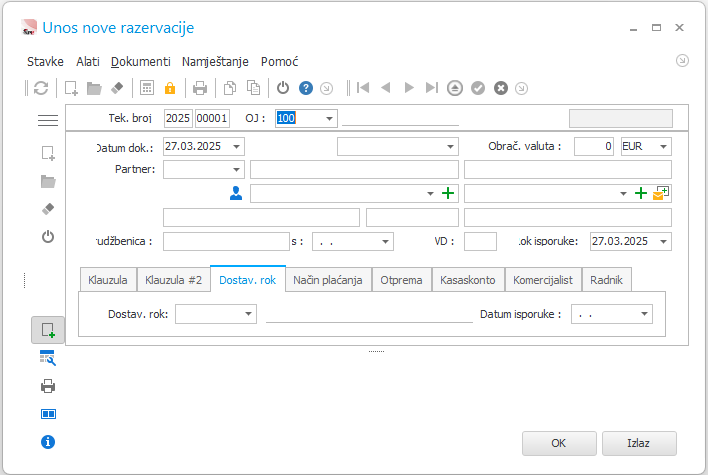Click the copy document icon
Screen dimensions: 708x475
pyautogui.click(x=230, y=88)
